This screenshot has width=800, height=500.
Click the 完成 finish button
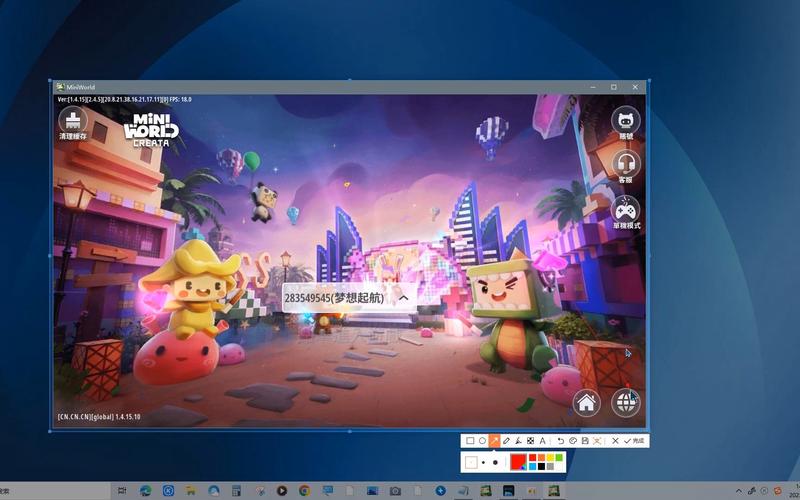tap(634, 441)
